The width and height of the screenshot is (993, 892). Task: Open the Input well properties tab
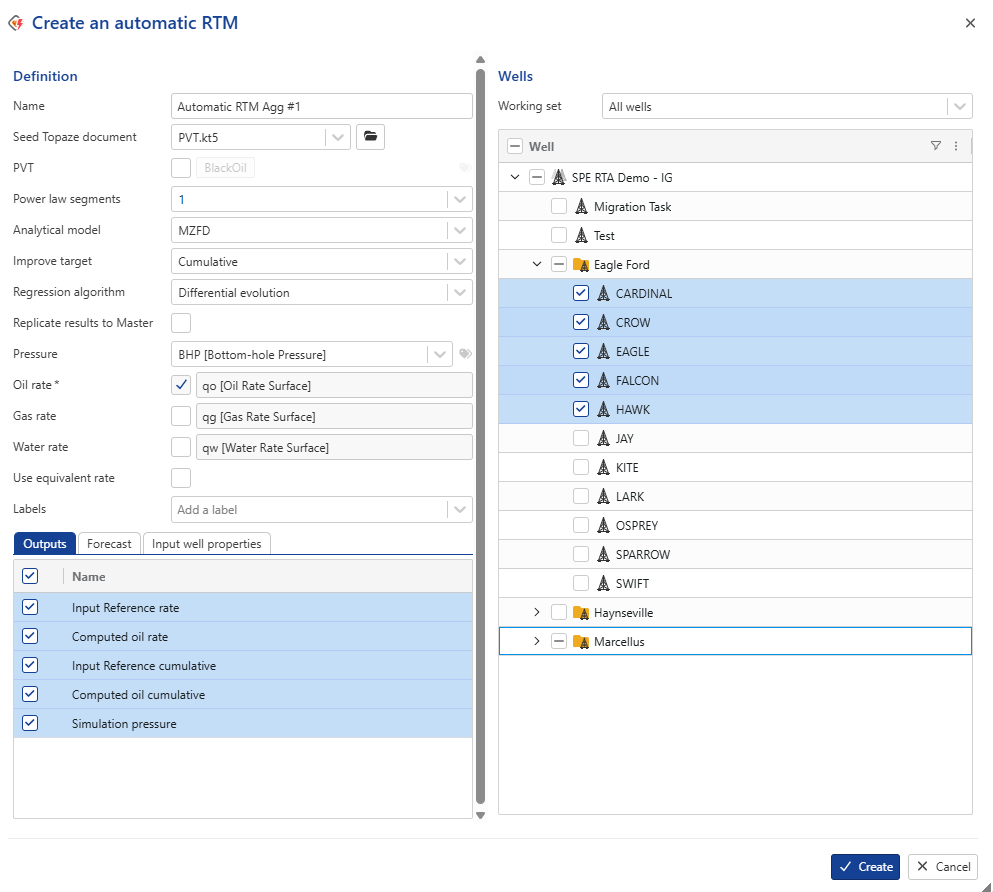click(207, 544)
